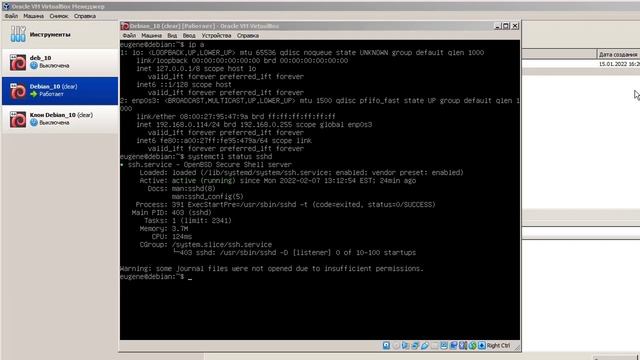Click the green mouse integration indicator icon
The height and width of the screenshot is (360, 640).
click(472, 345)
